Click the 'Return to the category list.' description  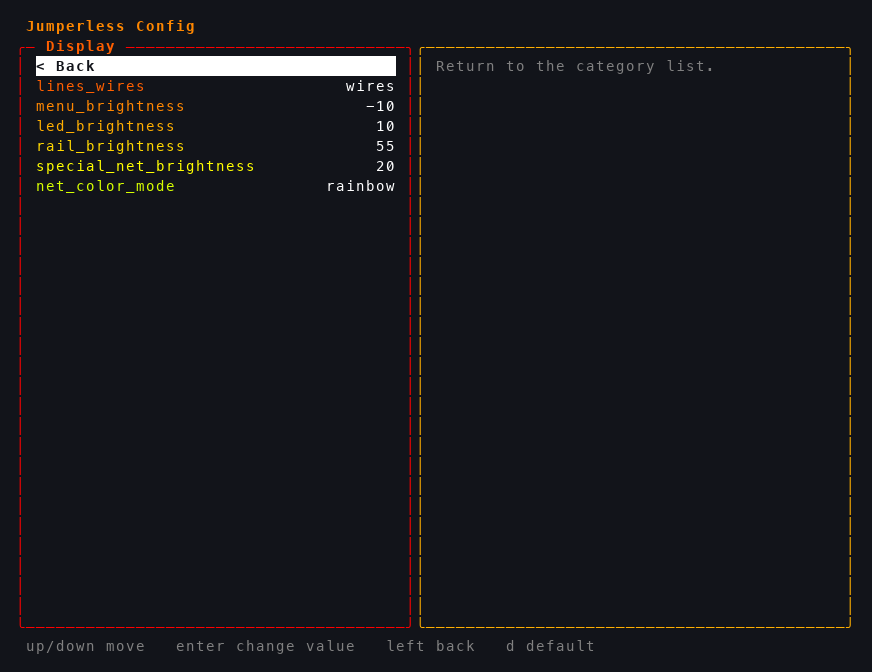[574, 67]
